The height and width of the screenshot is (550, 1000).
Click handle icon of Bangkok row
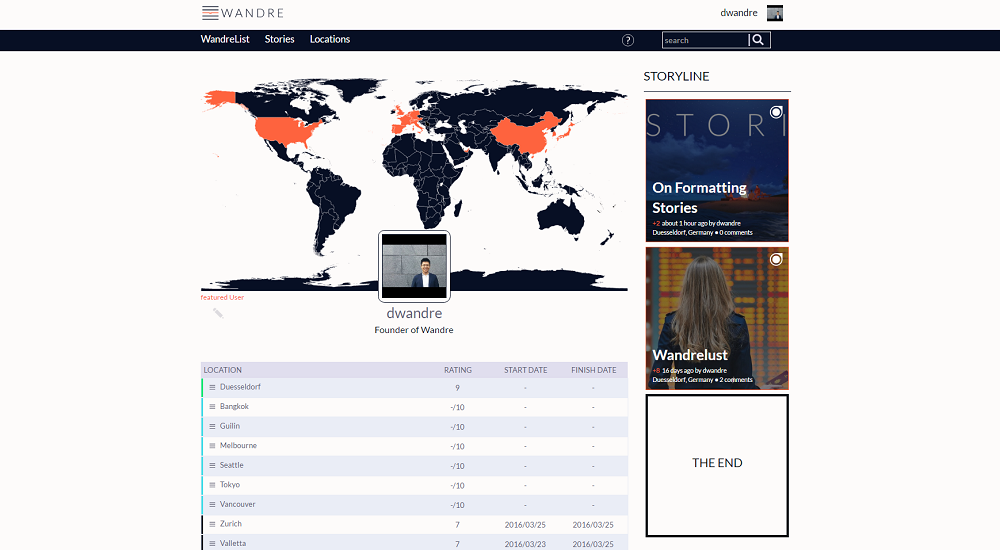[212, 406]
